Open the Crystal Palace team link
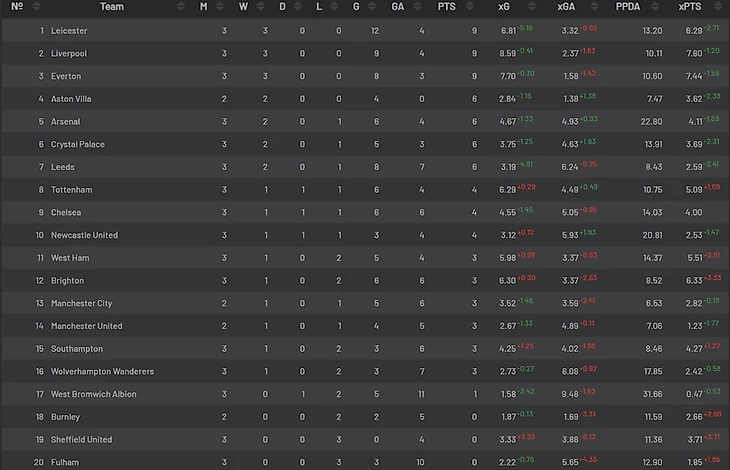 pyautogui.click(x=78, y=145)
